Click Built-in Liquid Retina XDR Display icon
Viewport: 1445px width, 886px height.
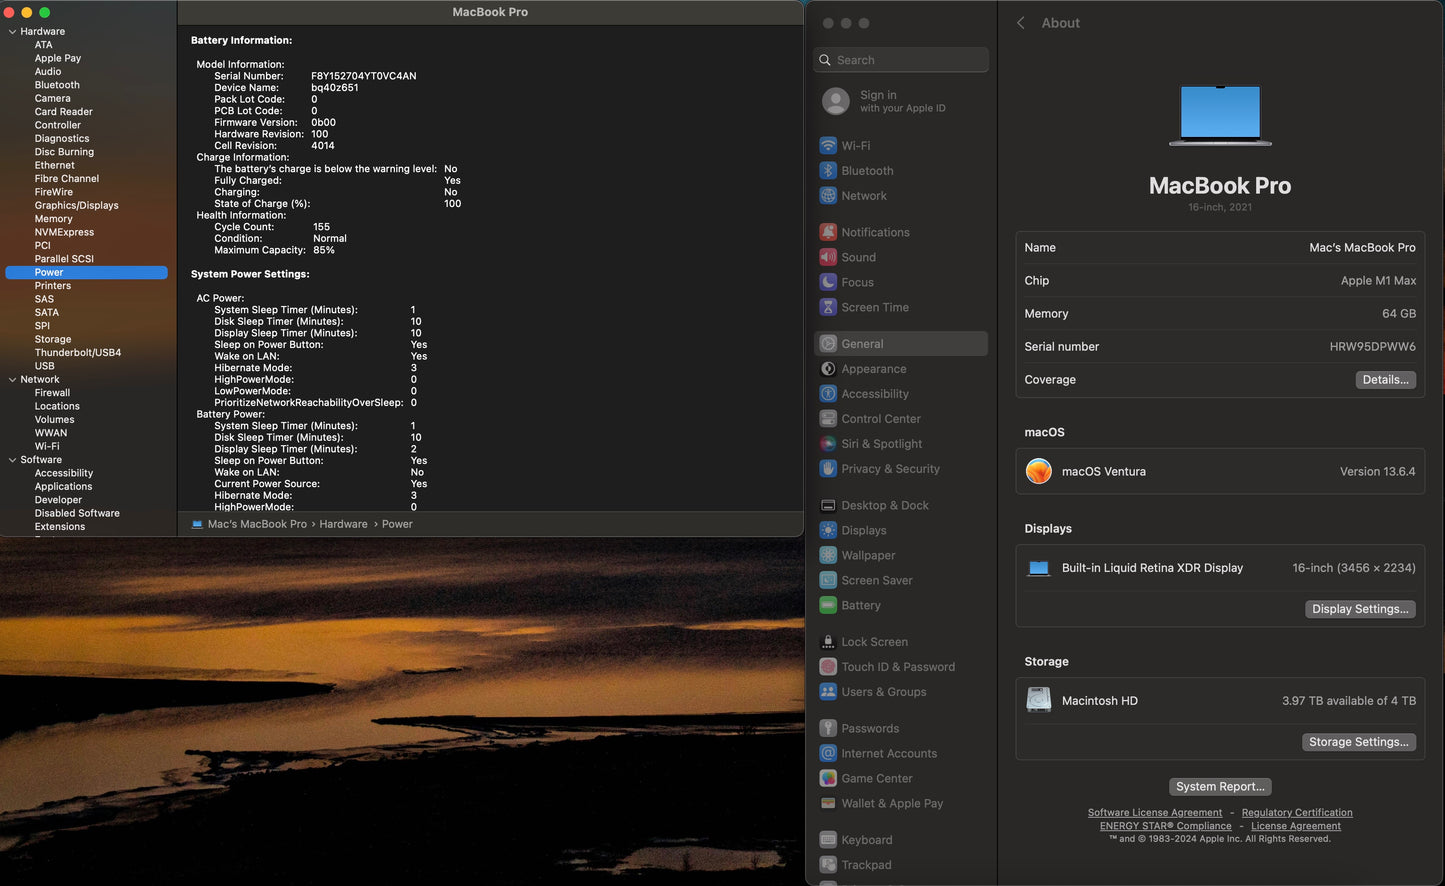click(x=1039, y=568)
